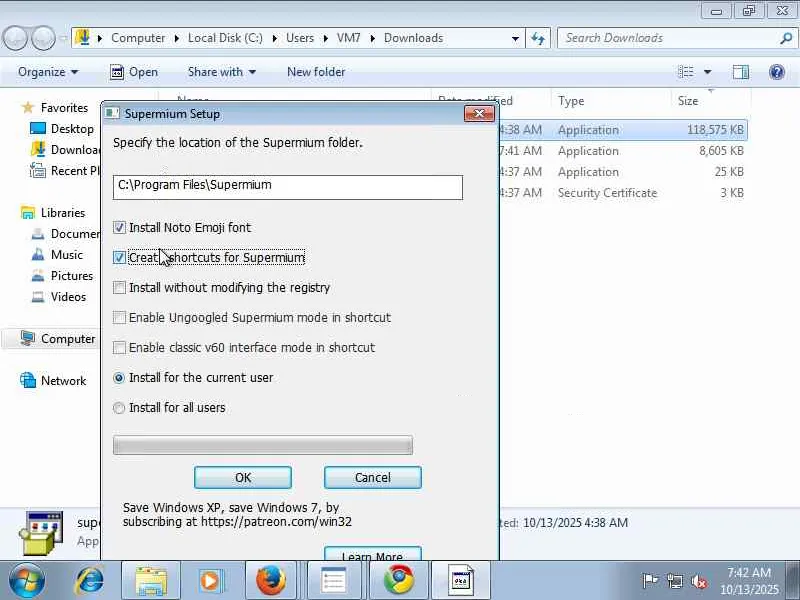Expand the arrow after Users breadcrumb
The height and width of the screenshot is (600, 800).
click(x=326, y=38)
